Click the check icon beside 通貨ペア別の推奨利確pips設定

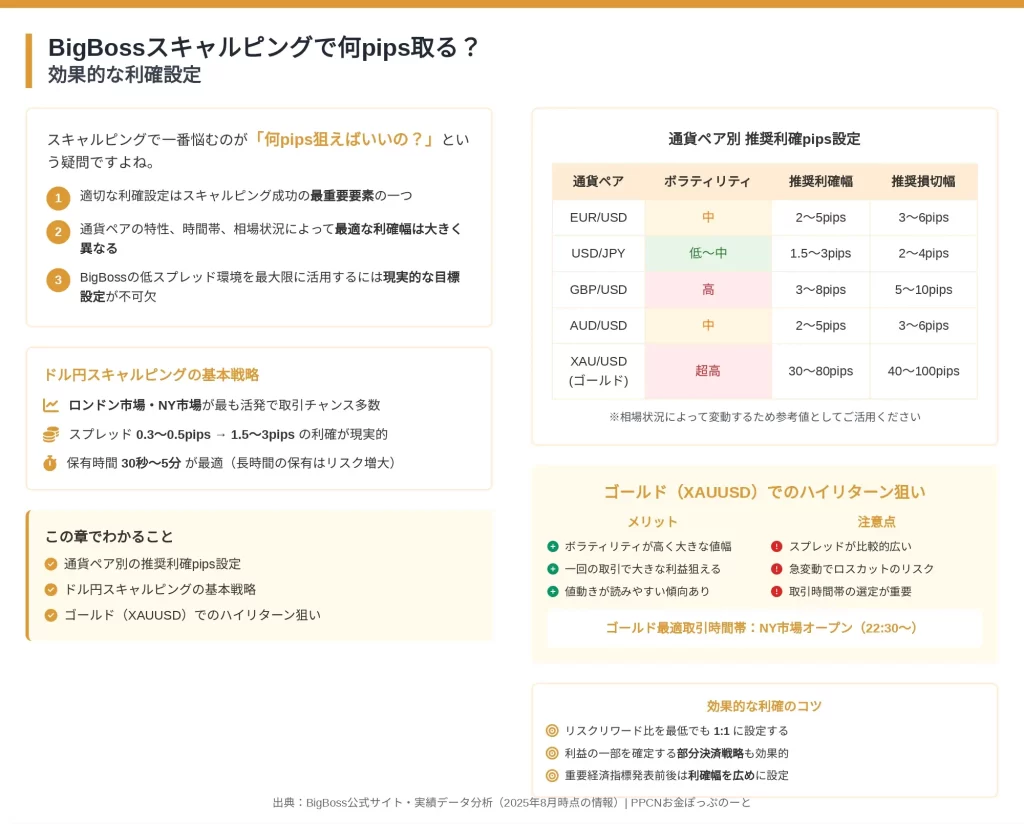51,564
